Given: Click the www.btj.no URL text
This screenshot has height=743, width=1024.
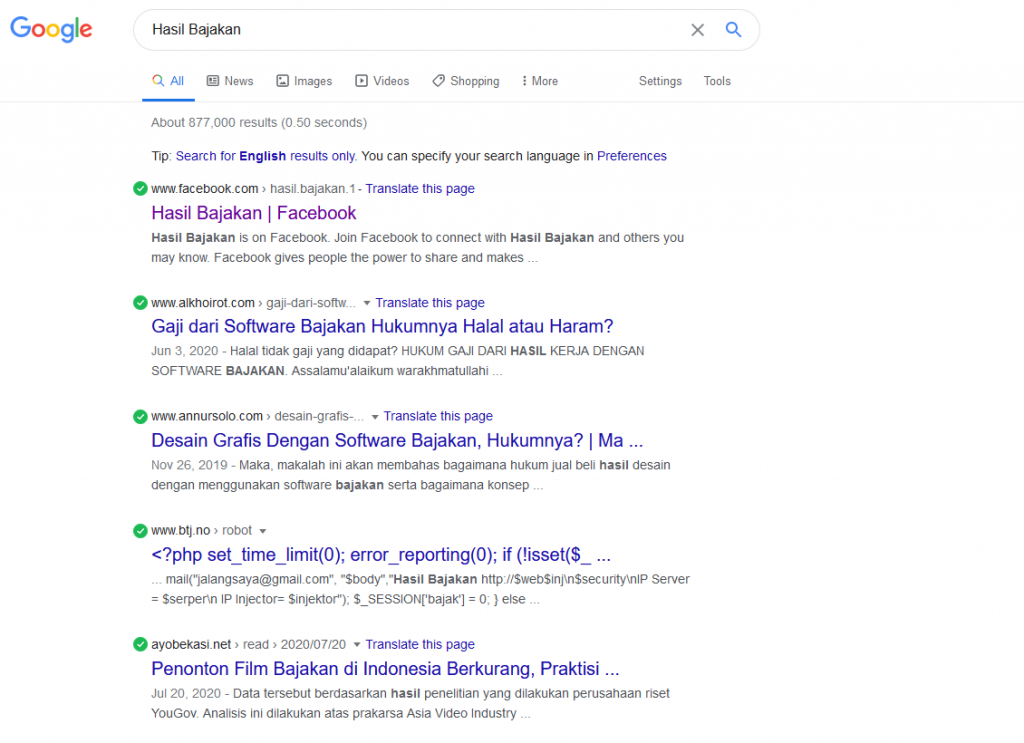Looking at the screenshot, I should 180,531.
